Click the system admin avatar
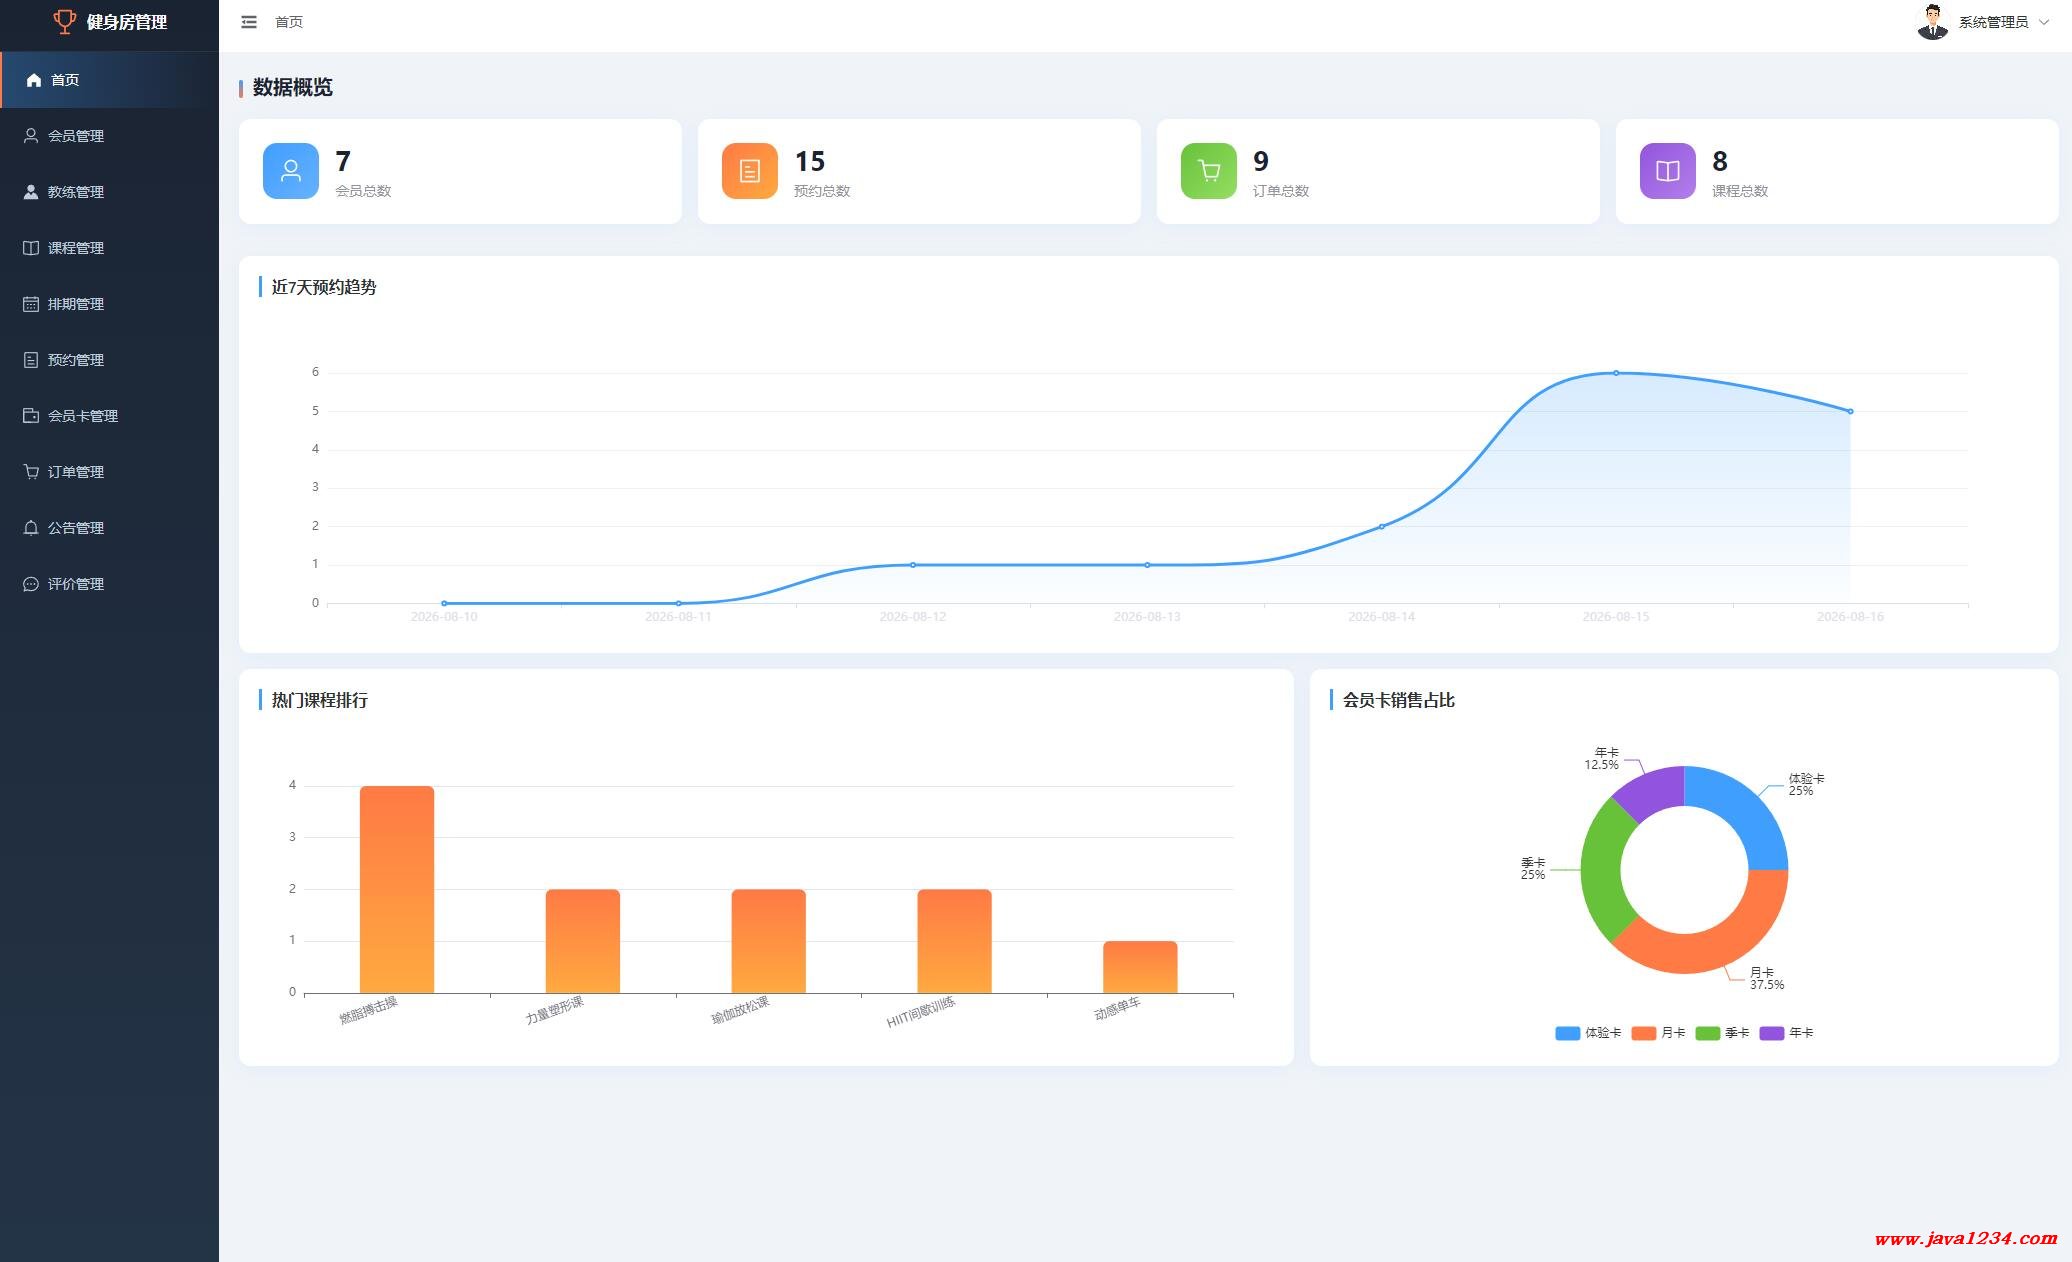This screenshot has height=1262, width=2072. coord(1933,22)
